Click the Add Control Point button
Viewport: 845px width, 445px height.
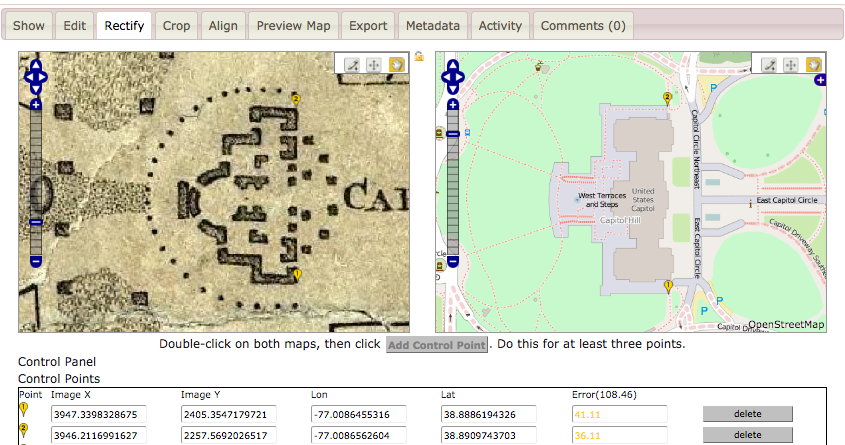(x=437, y=345)
